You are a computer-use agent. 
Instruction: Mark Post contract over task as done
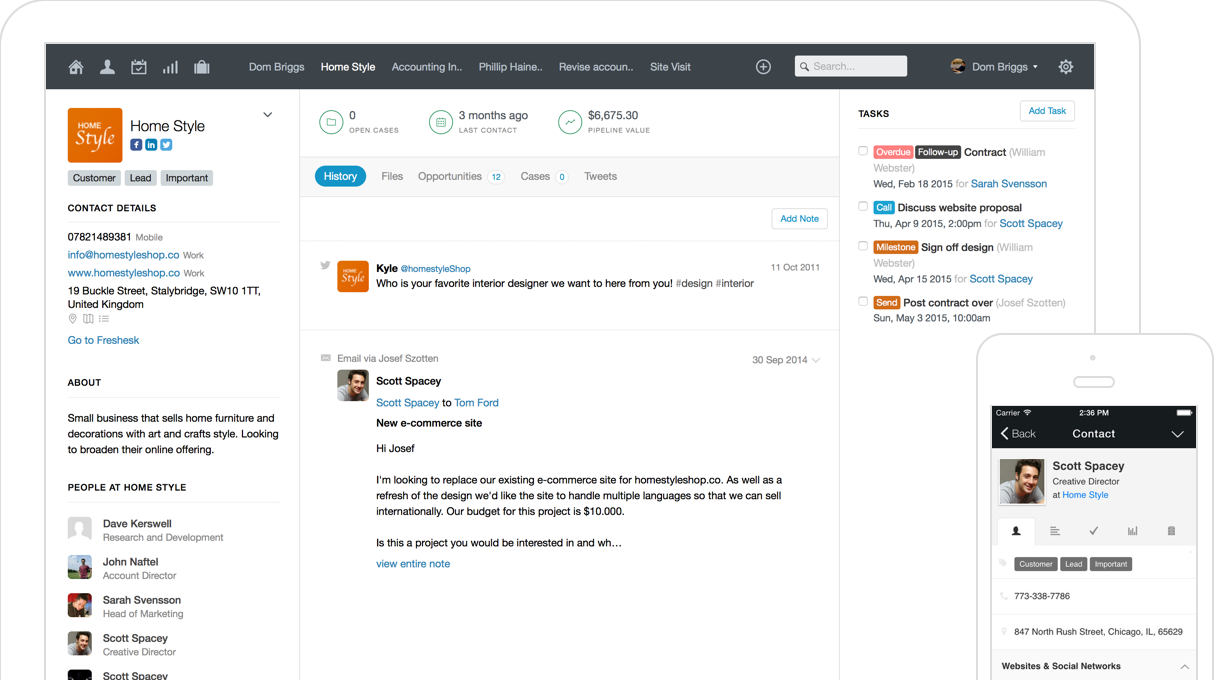[863, 301]
